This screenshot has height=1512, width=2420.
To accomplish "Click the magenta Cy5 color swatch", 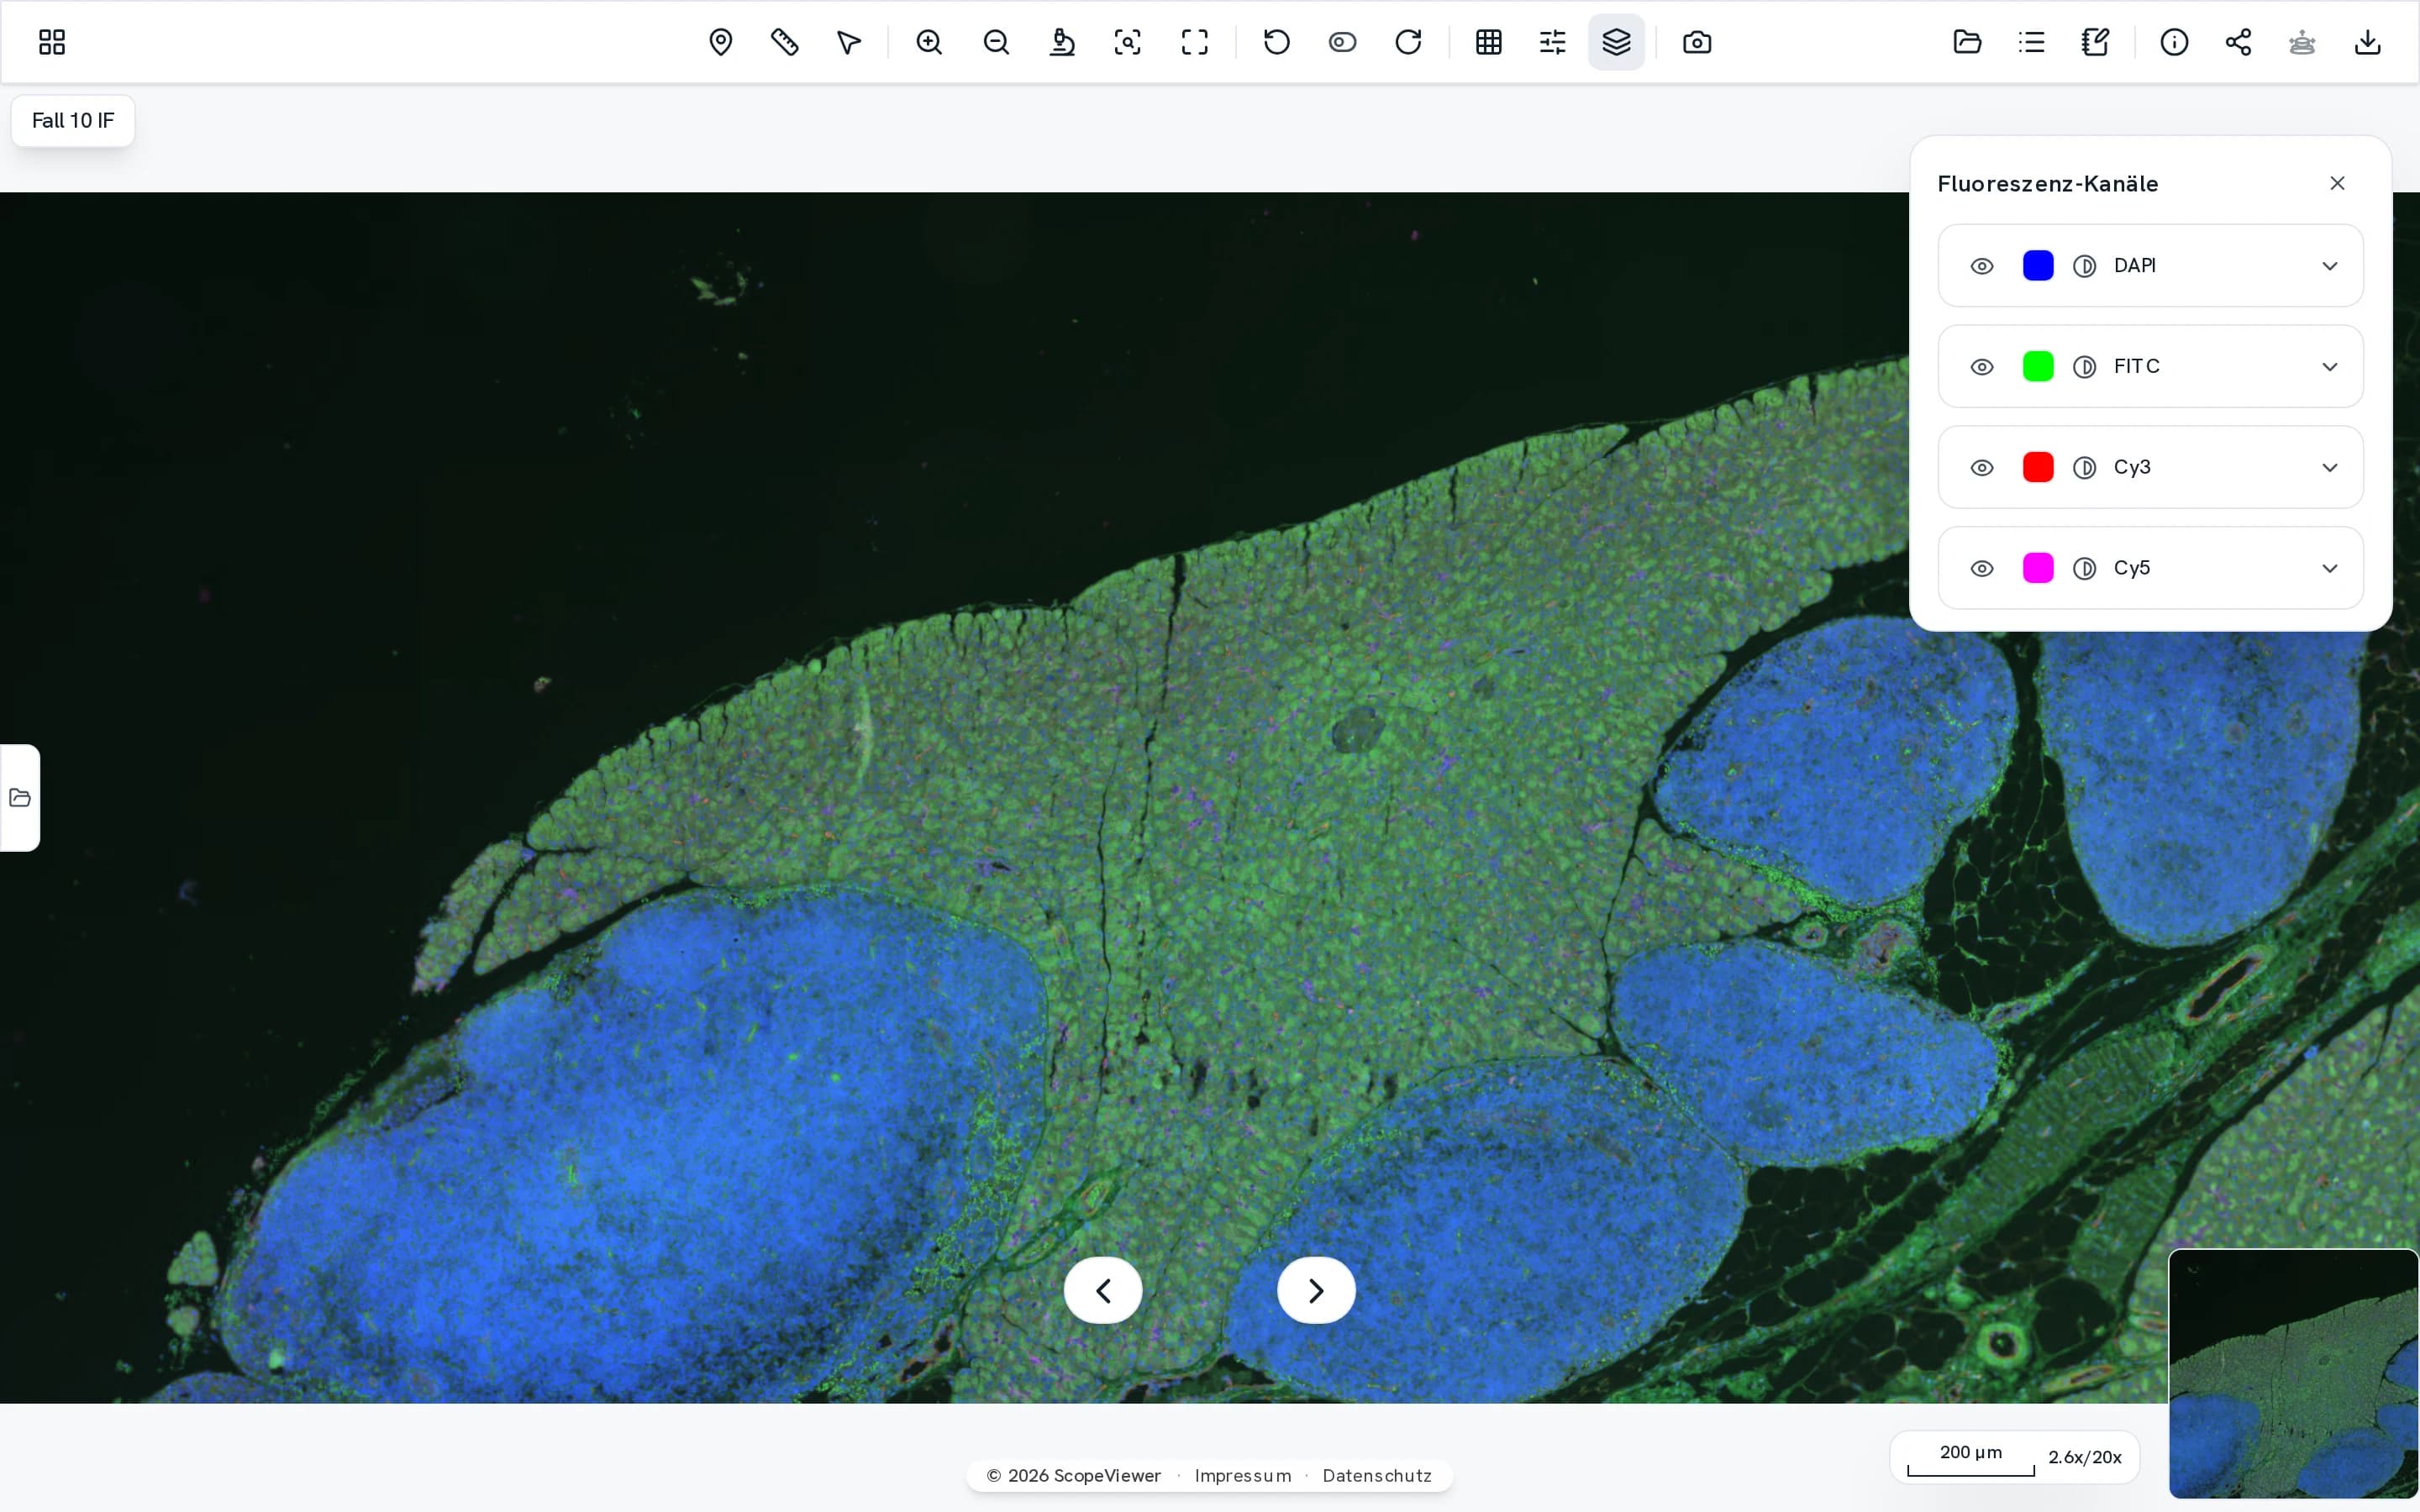I will 2038,568.
